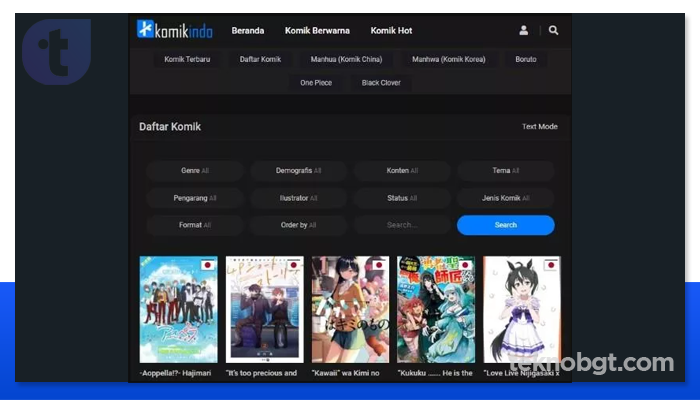Select Manhua (Komik China) link

(x=346, y=59)
